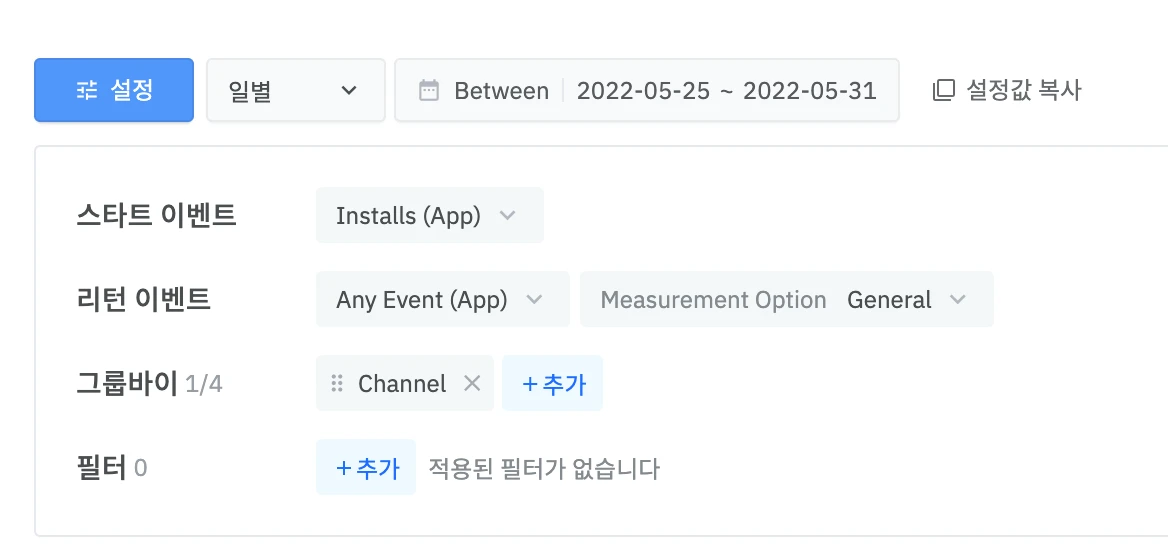Image resolution: width=1168 pixels, height=552 pixels.
Task: Click the chevron next to Any Event (App)
Action: point(533,300)
